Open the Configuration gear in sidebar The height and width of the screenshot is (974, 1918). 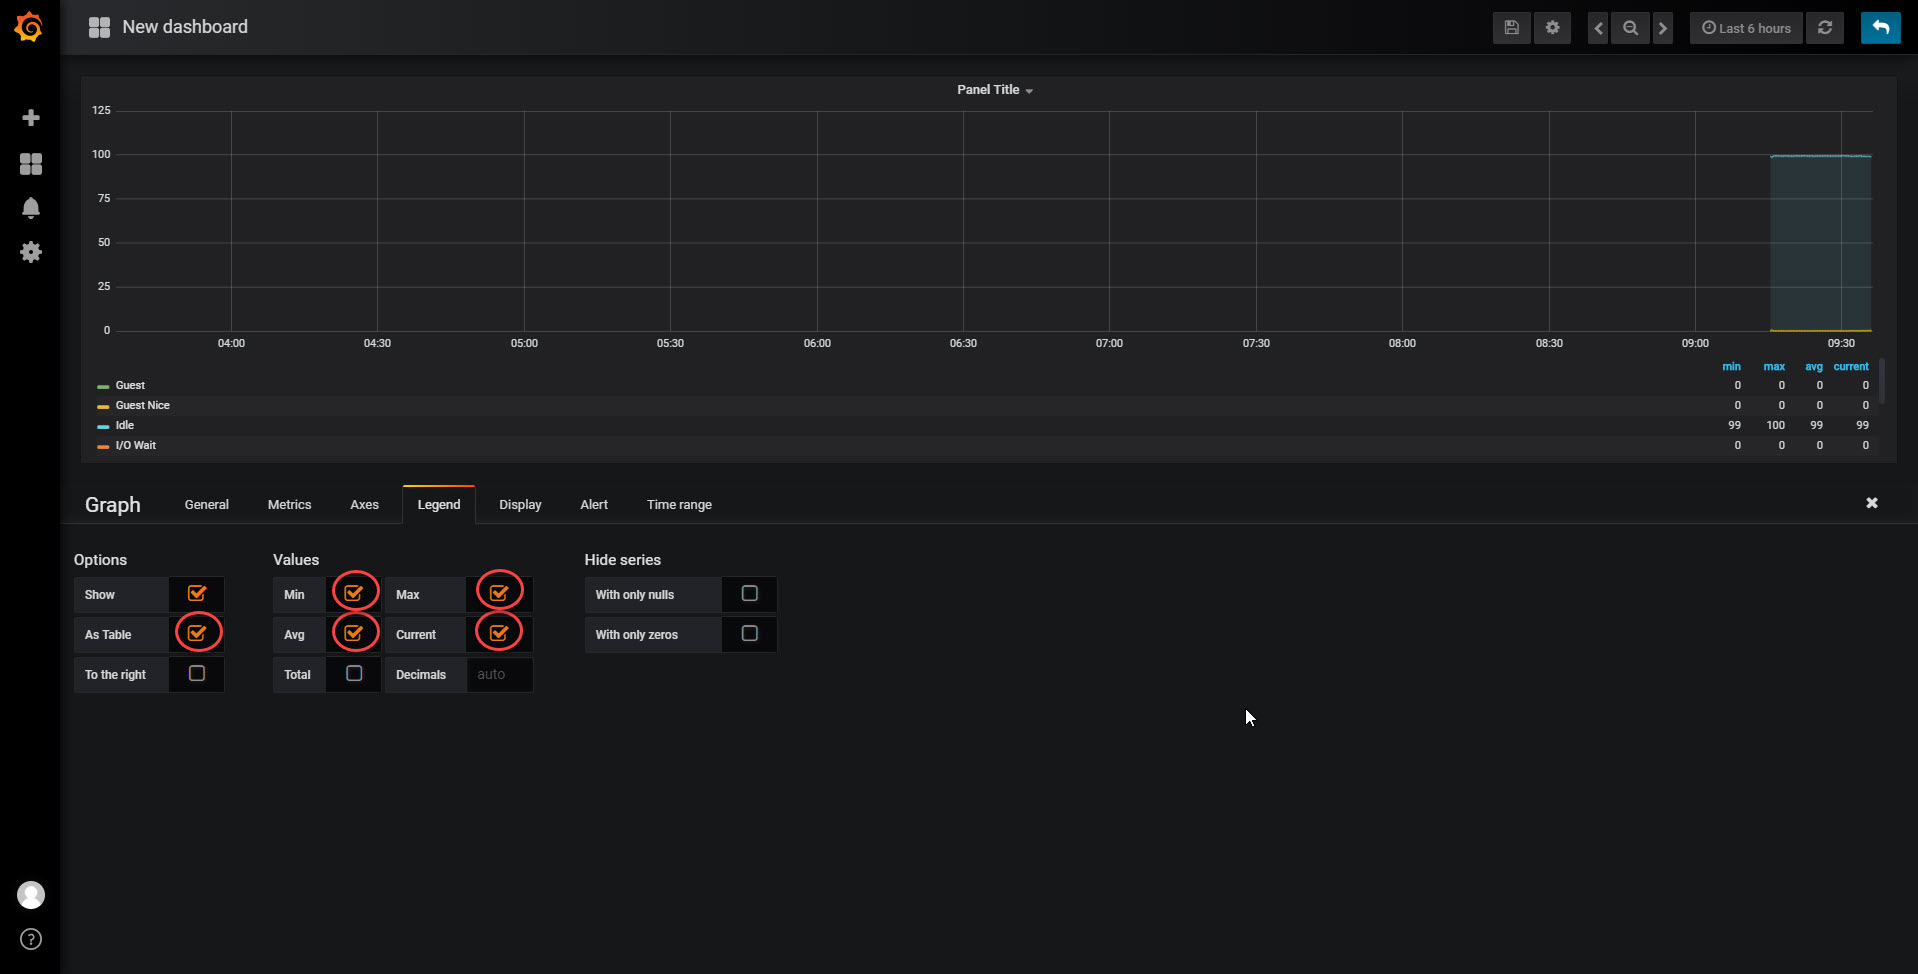tap(31, 252)
